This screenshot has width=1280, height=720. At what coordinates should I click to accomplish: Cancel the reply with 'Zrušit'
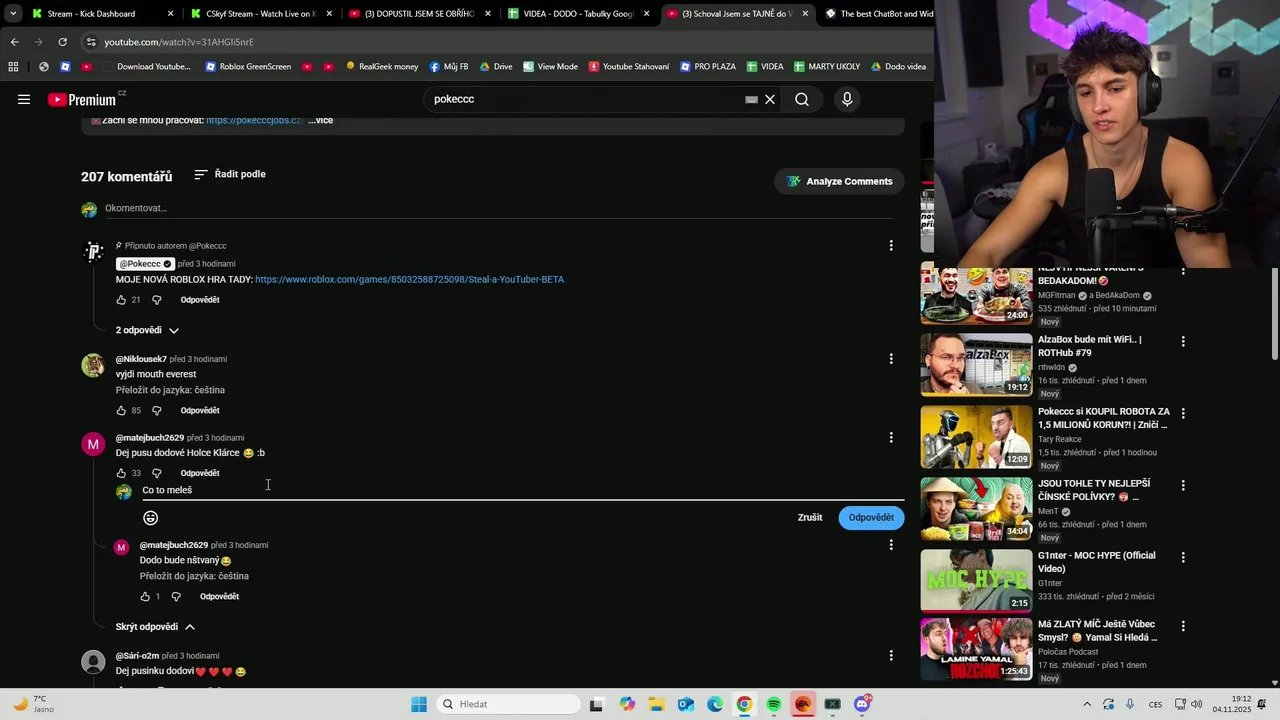coord(810,517)
